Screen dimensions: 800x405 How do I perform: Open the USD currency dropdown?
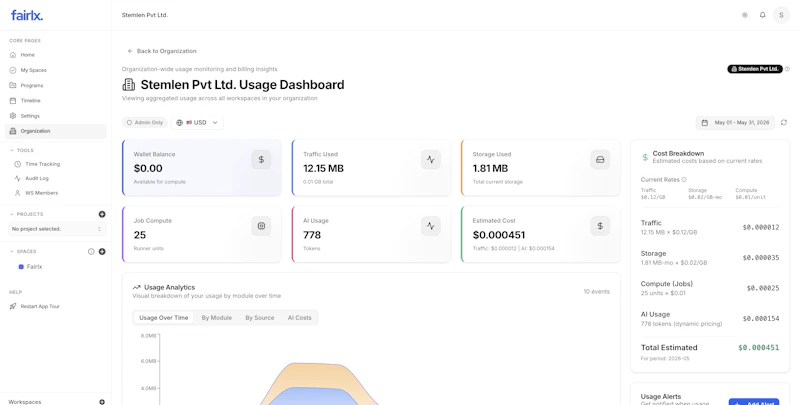point(197,122)
